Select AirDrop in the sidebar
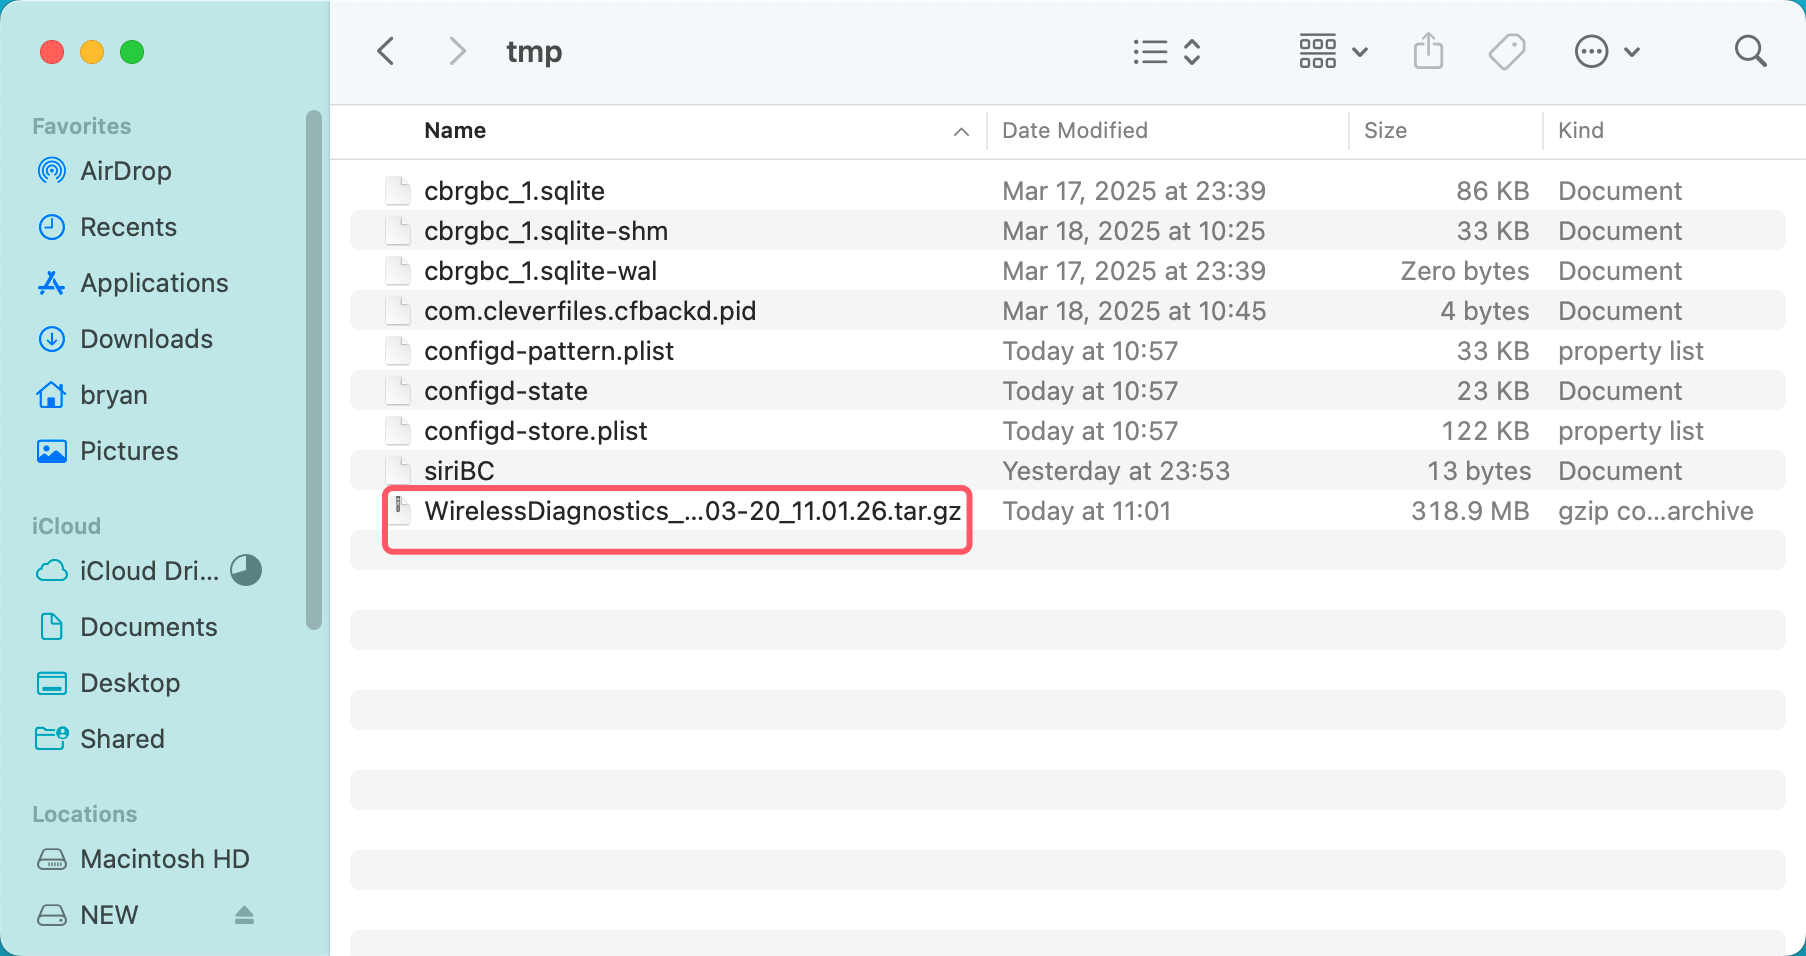The height and width of the screenshot is (956, 1806). [x=124, y=171]
